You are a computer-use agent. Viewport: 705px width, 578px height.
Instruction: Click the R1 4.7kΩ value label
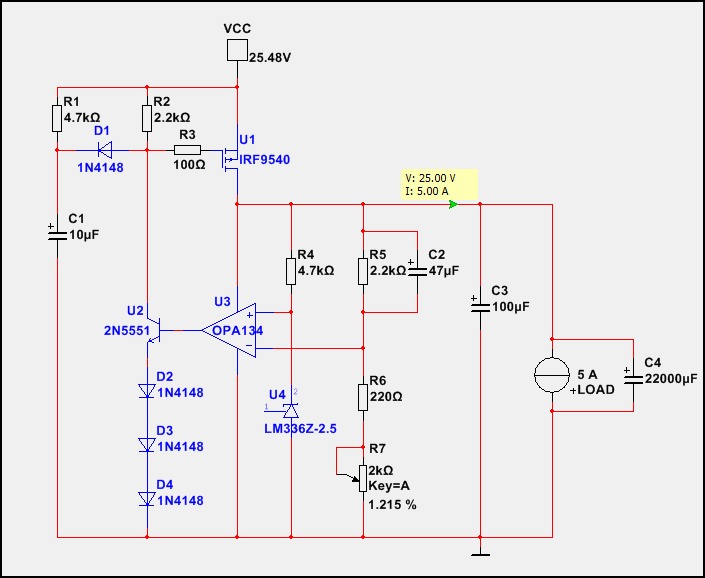[x=82, y=118]
